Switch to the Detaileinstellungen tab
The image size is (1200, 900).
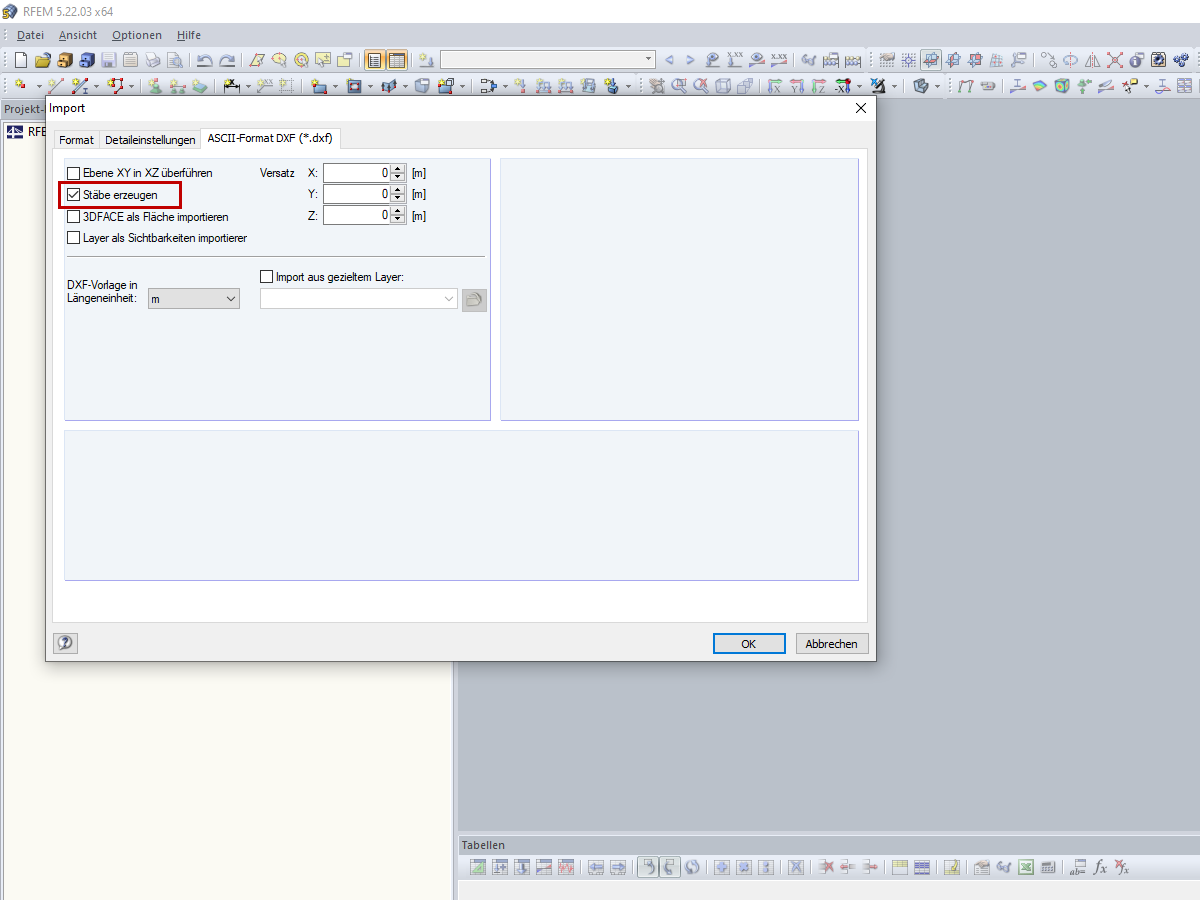pos(150,140)
